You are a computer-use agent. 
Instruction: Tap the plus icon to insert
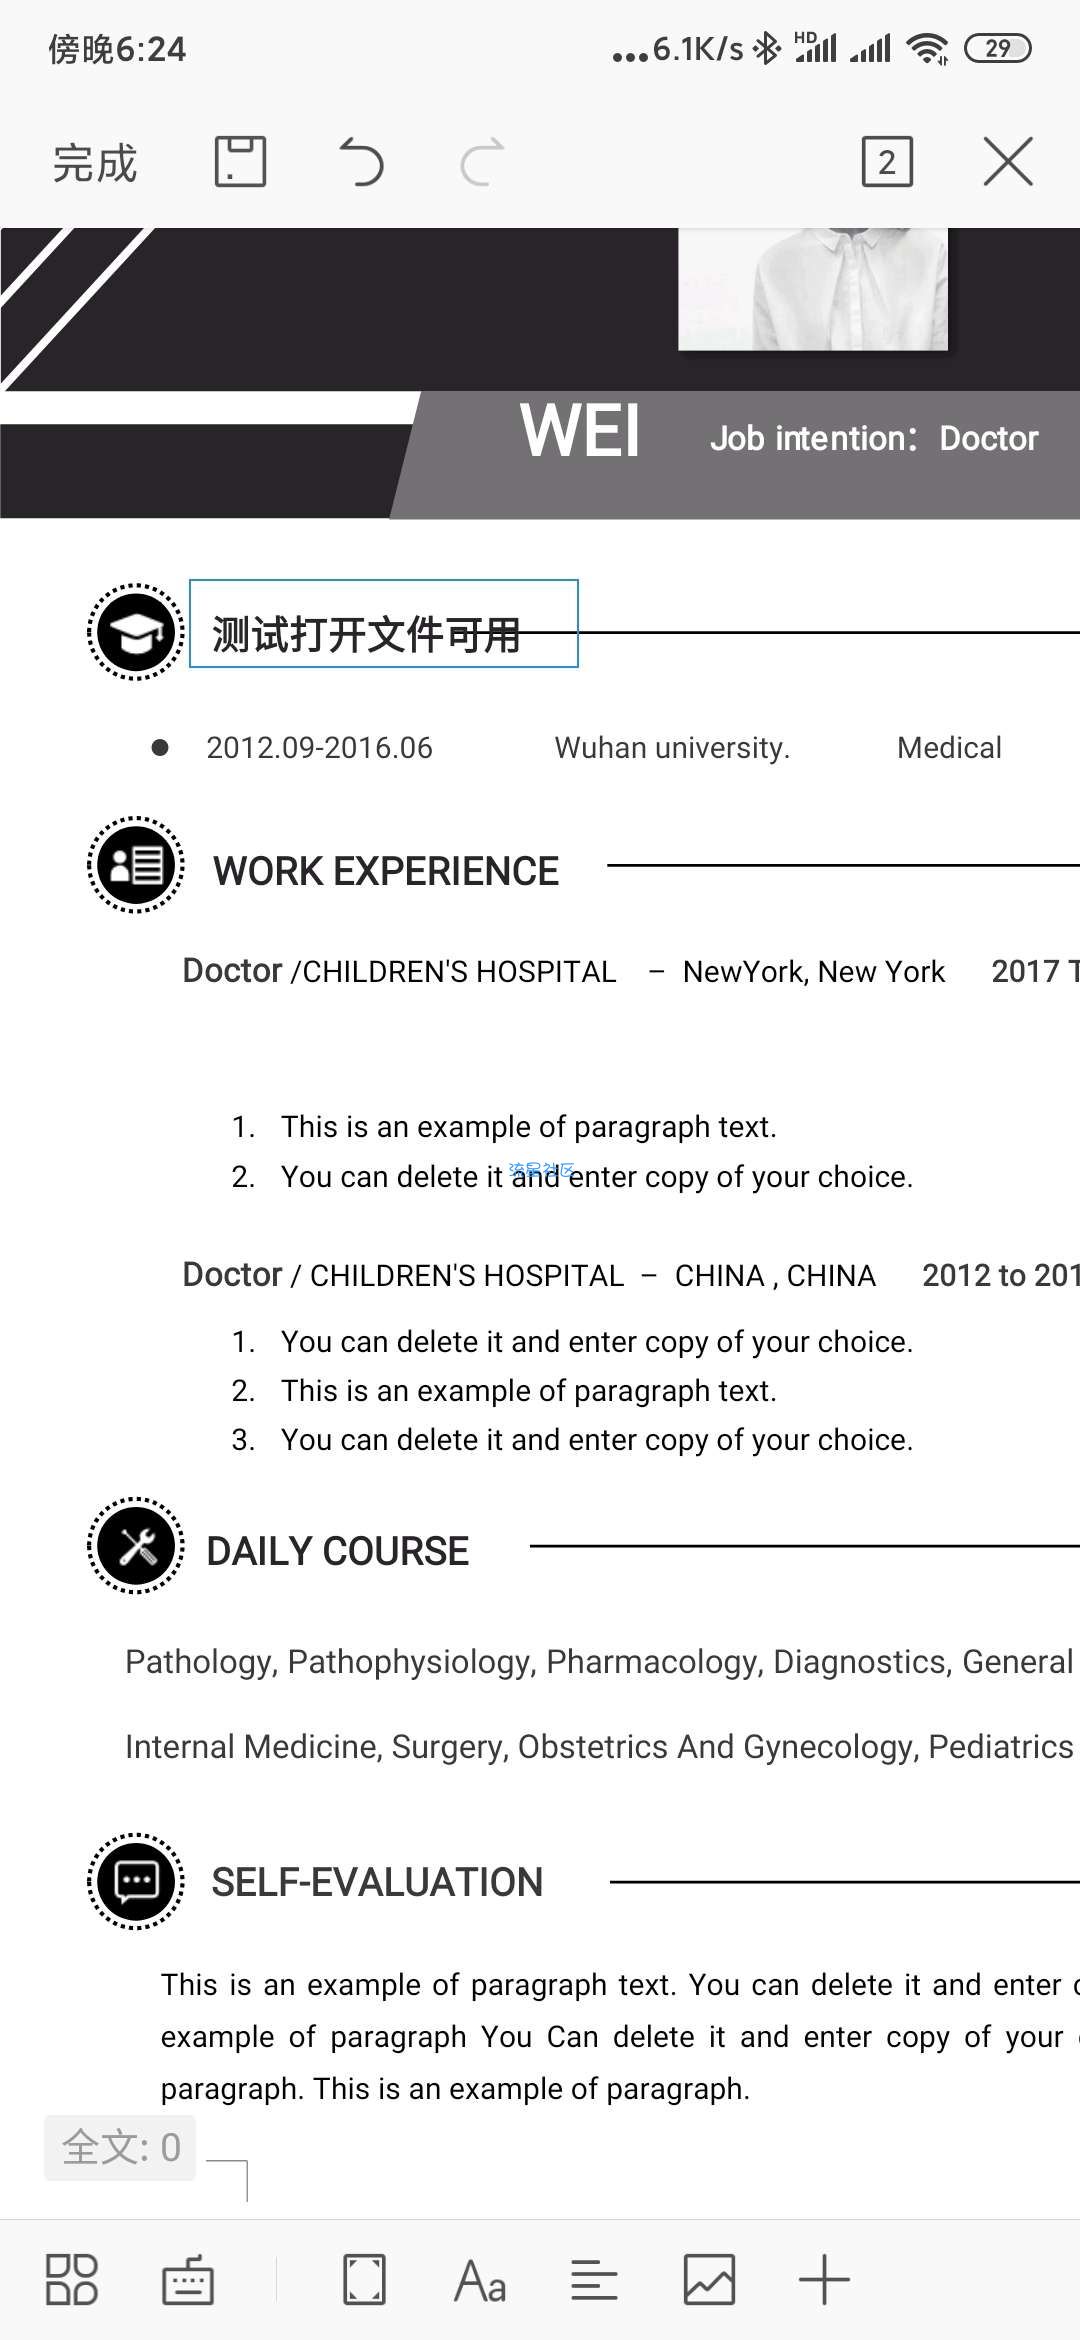824,2281
